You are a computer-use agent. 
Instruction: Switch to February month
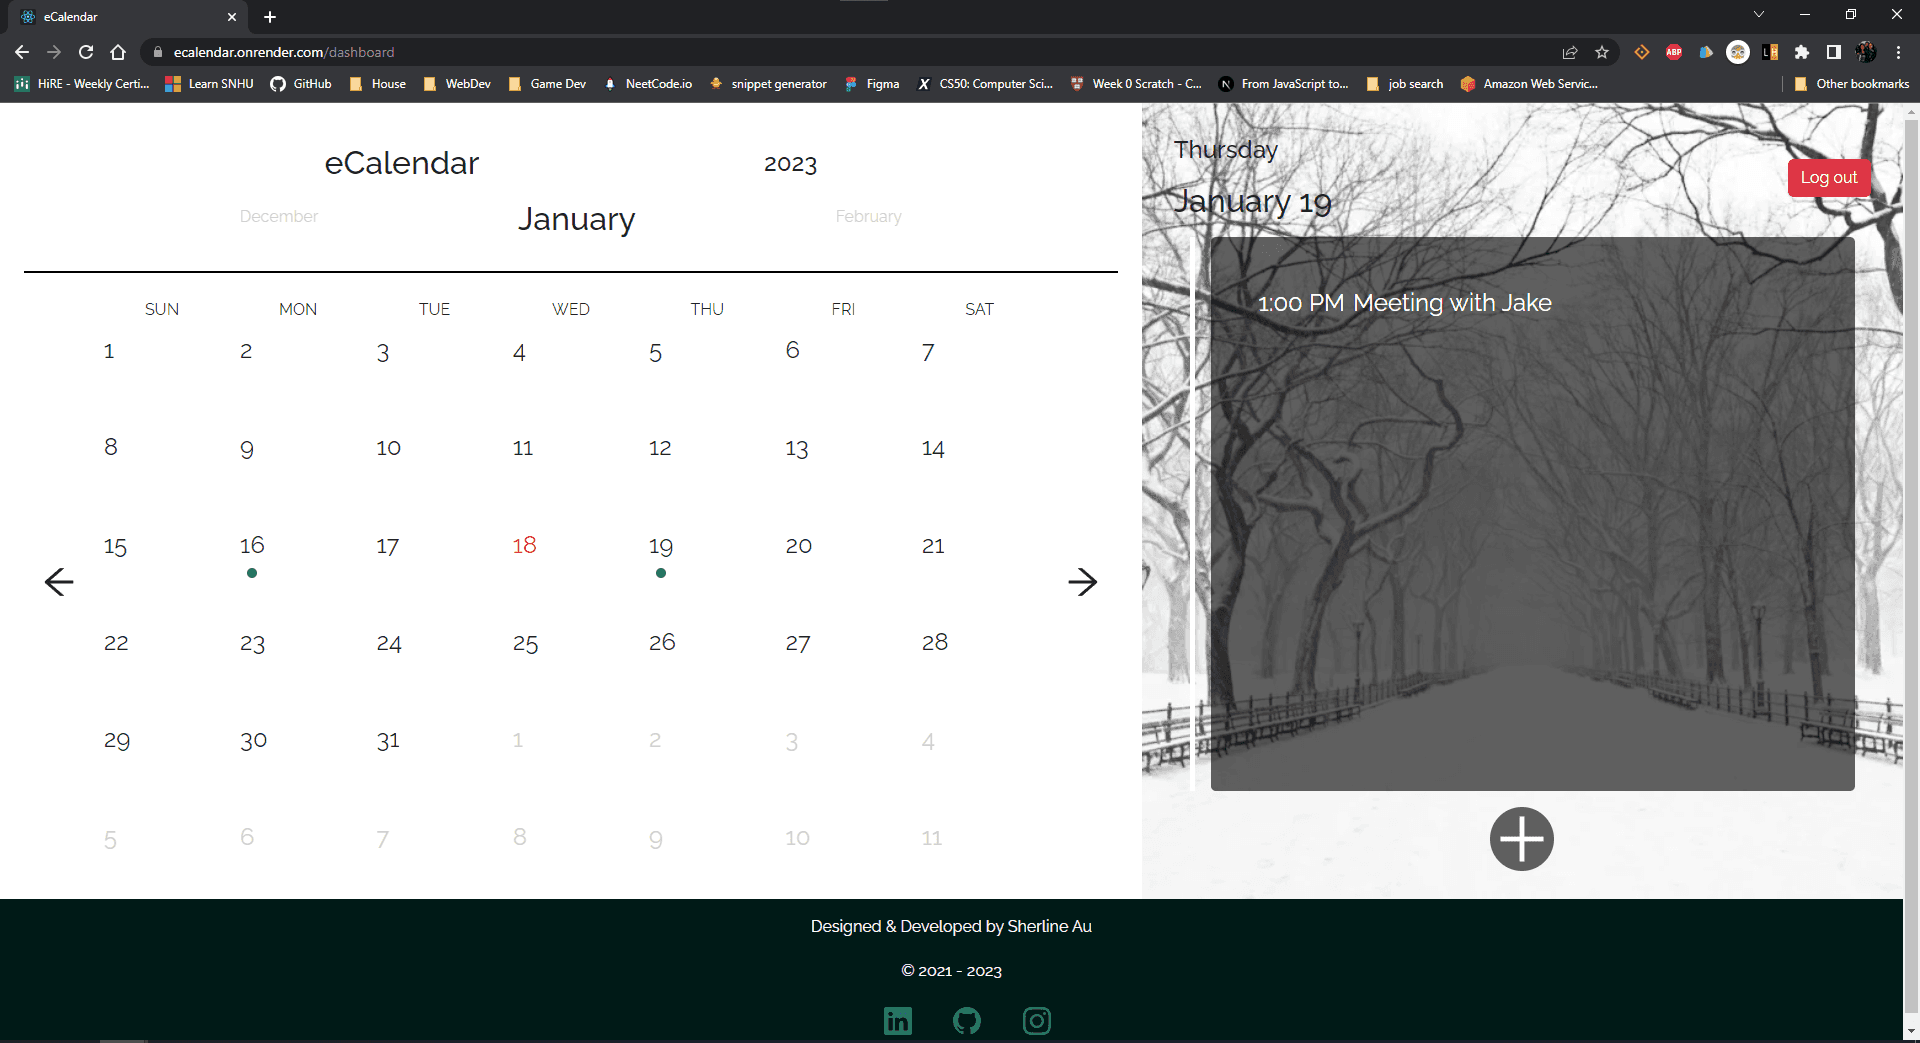pos(868,216)
